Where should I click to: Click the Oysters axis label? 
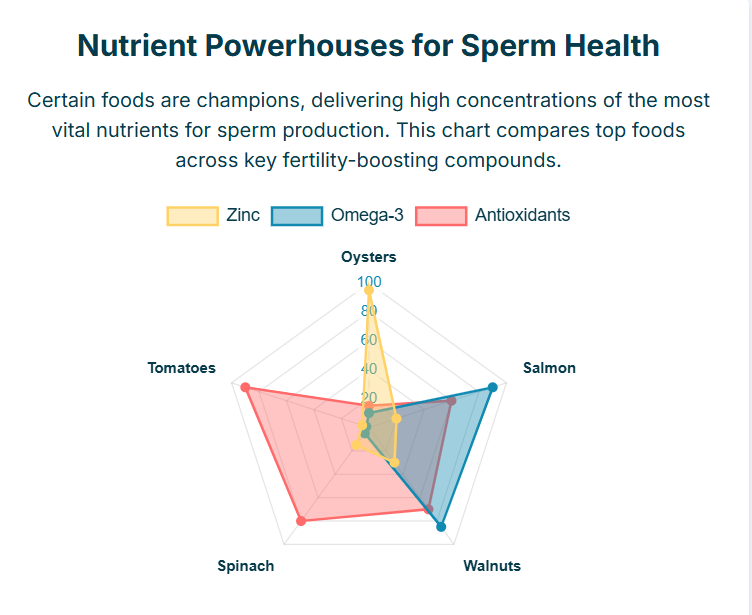[x=369, y=257]
